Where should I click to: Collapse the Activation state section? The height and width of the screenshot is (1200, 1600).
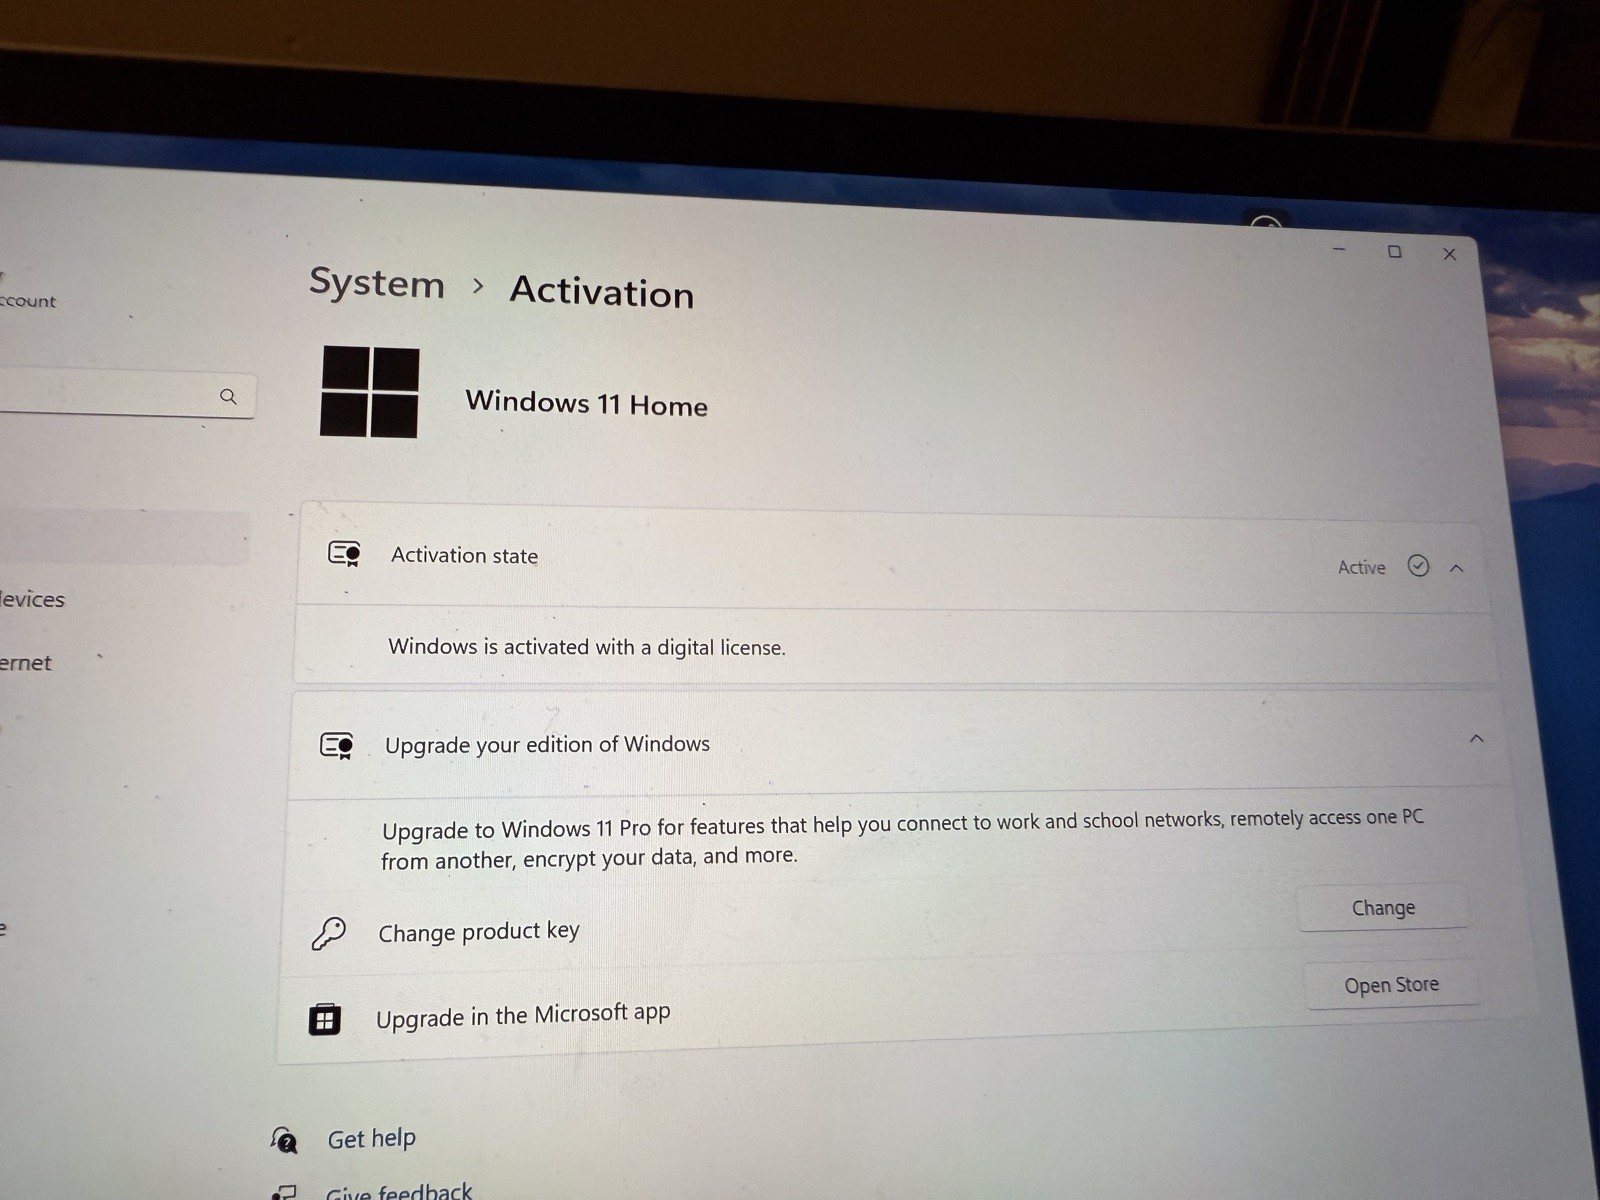(x=1457, y=568)
